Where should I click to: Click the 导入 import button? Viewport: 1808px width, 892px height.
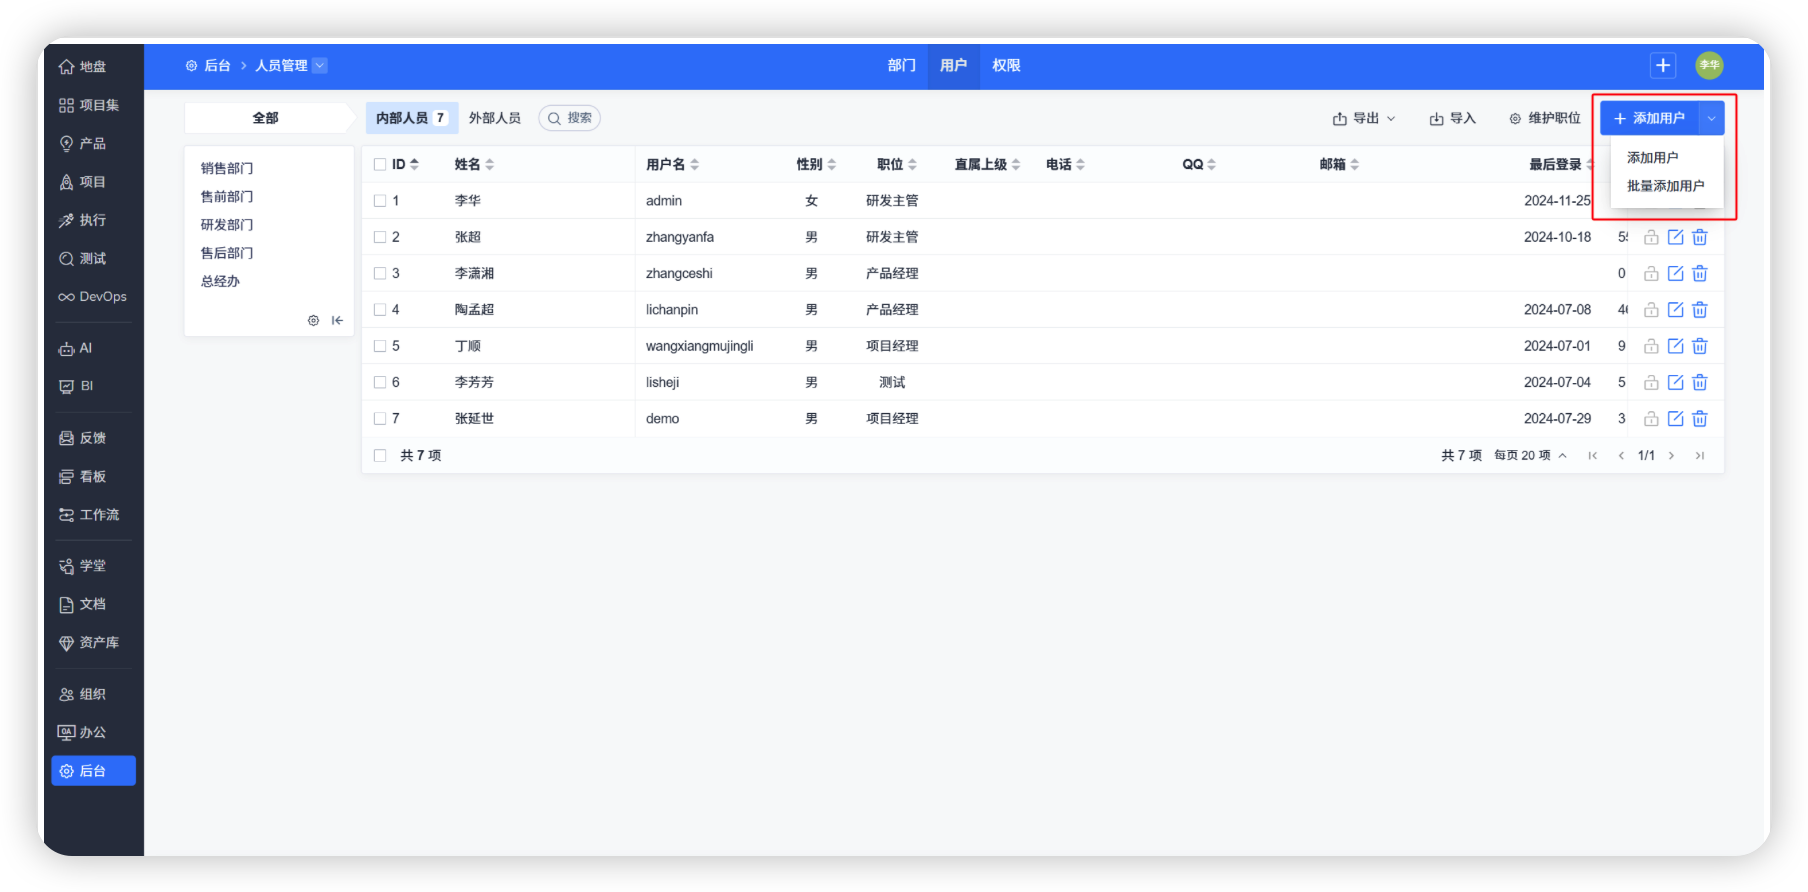click(x=1453, y=118)
